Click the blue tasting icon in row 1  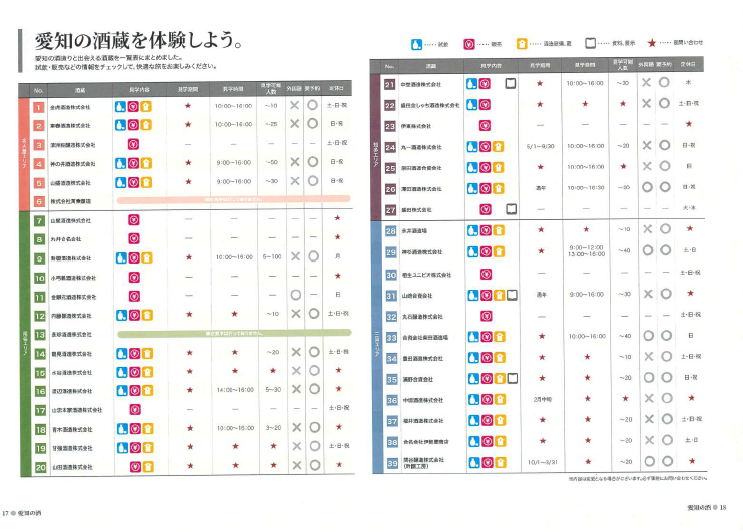(x=120, y=107)
